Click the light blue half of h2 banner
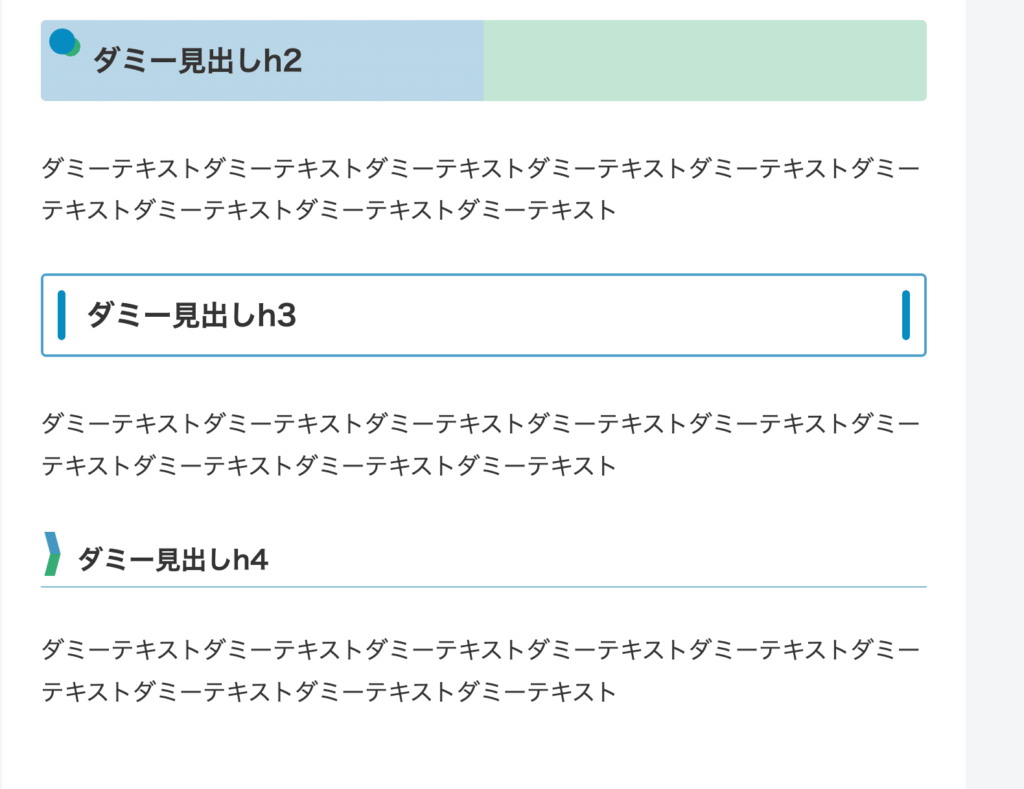The width and height of the screenshot is (1024, 789). 262,61
